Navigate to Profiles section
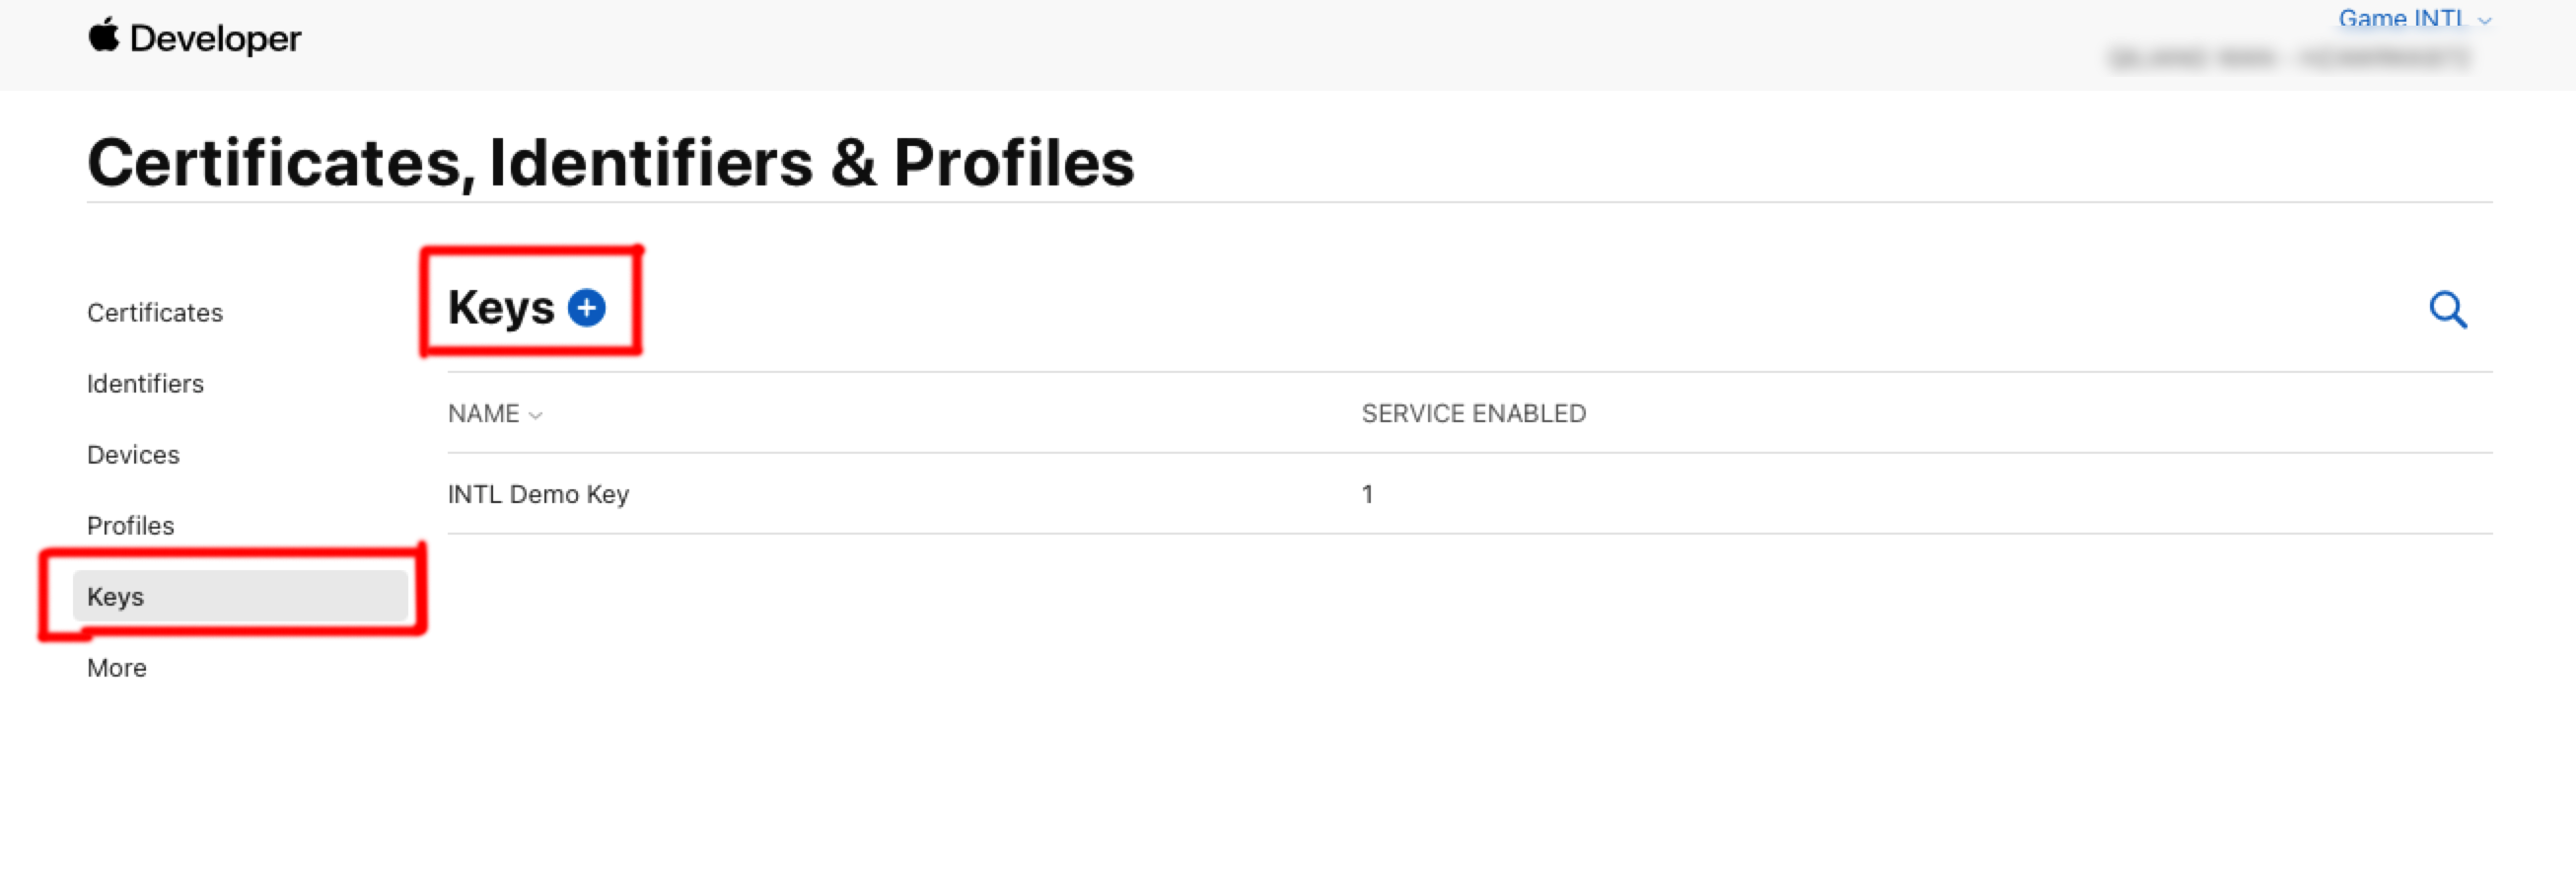Screen dimensions: 2576x870 click(130, 526)
